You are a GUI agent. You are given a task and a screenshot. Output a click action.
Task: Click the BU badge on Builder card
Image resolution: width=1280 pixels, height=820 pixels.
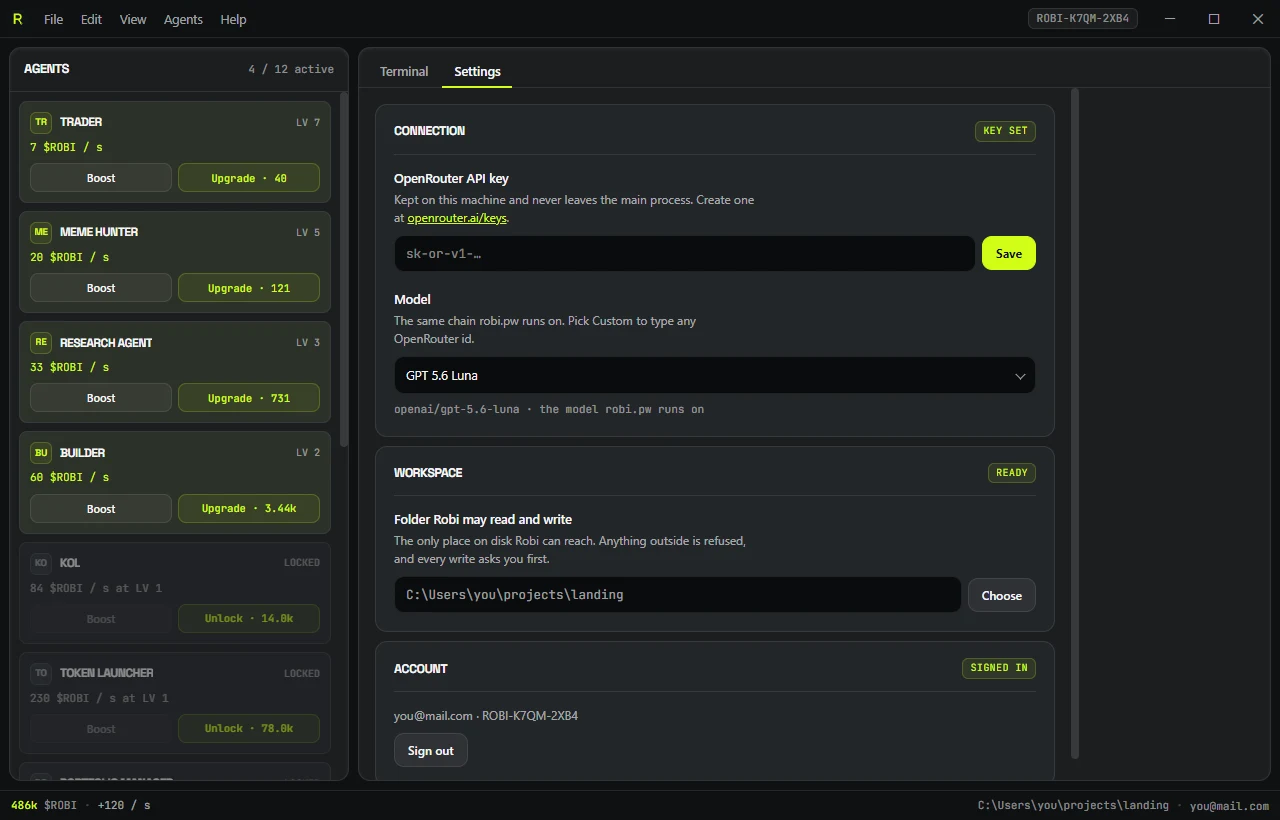tap(41, 453)
